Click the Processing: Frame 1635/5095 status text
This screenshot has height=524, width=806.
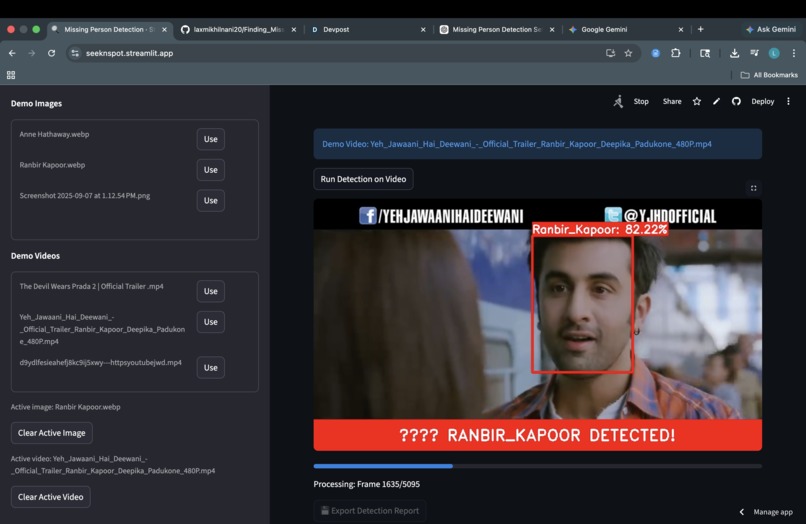coord(367,484)
